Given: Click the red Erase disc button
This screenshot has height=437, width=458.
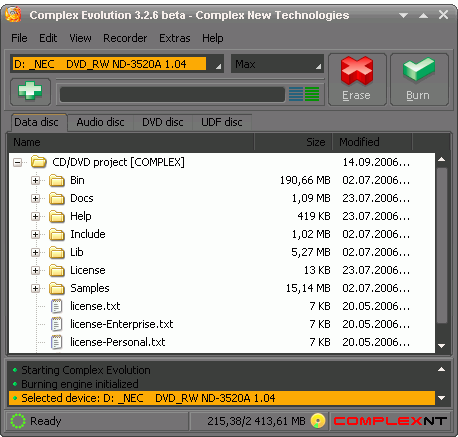Looking at the screenshot, I should pyautogui.click(x=357, y=79).
